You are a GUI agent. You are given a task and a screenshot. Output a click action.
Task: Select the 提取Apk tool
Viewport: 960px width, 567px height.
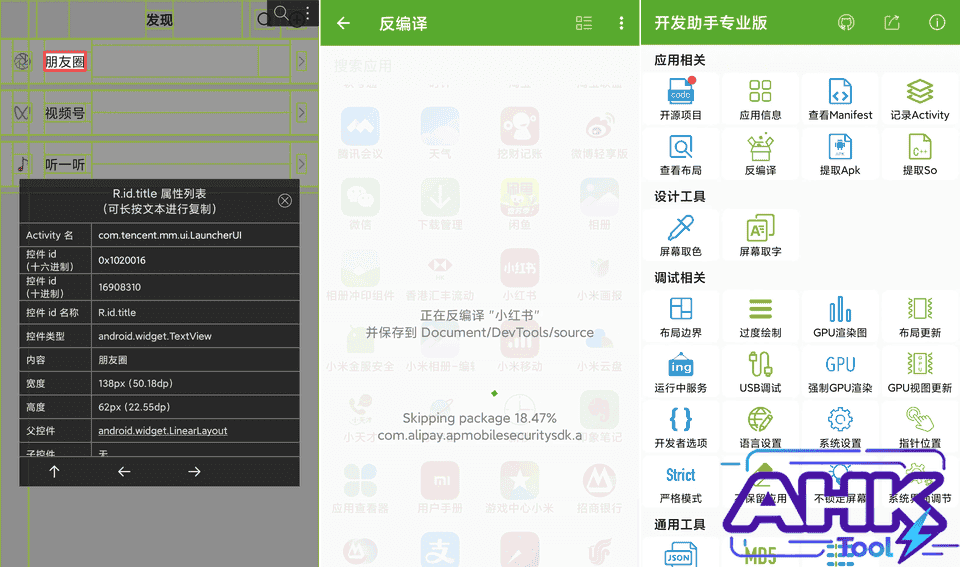pyautogui.click(x=840, y=154)
